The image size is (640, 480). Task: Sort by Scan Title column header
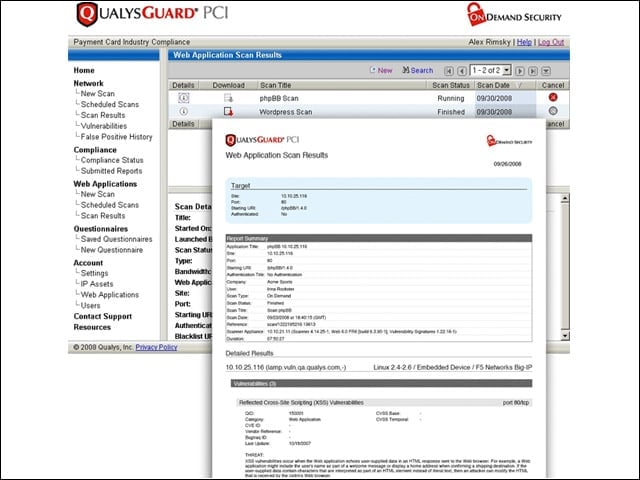click(276, 85)
